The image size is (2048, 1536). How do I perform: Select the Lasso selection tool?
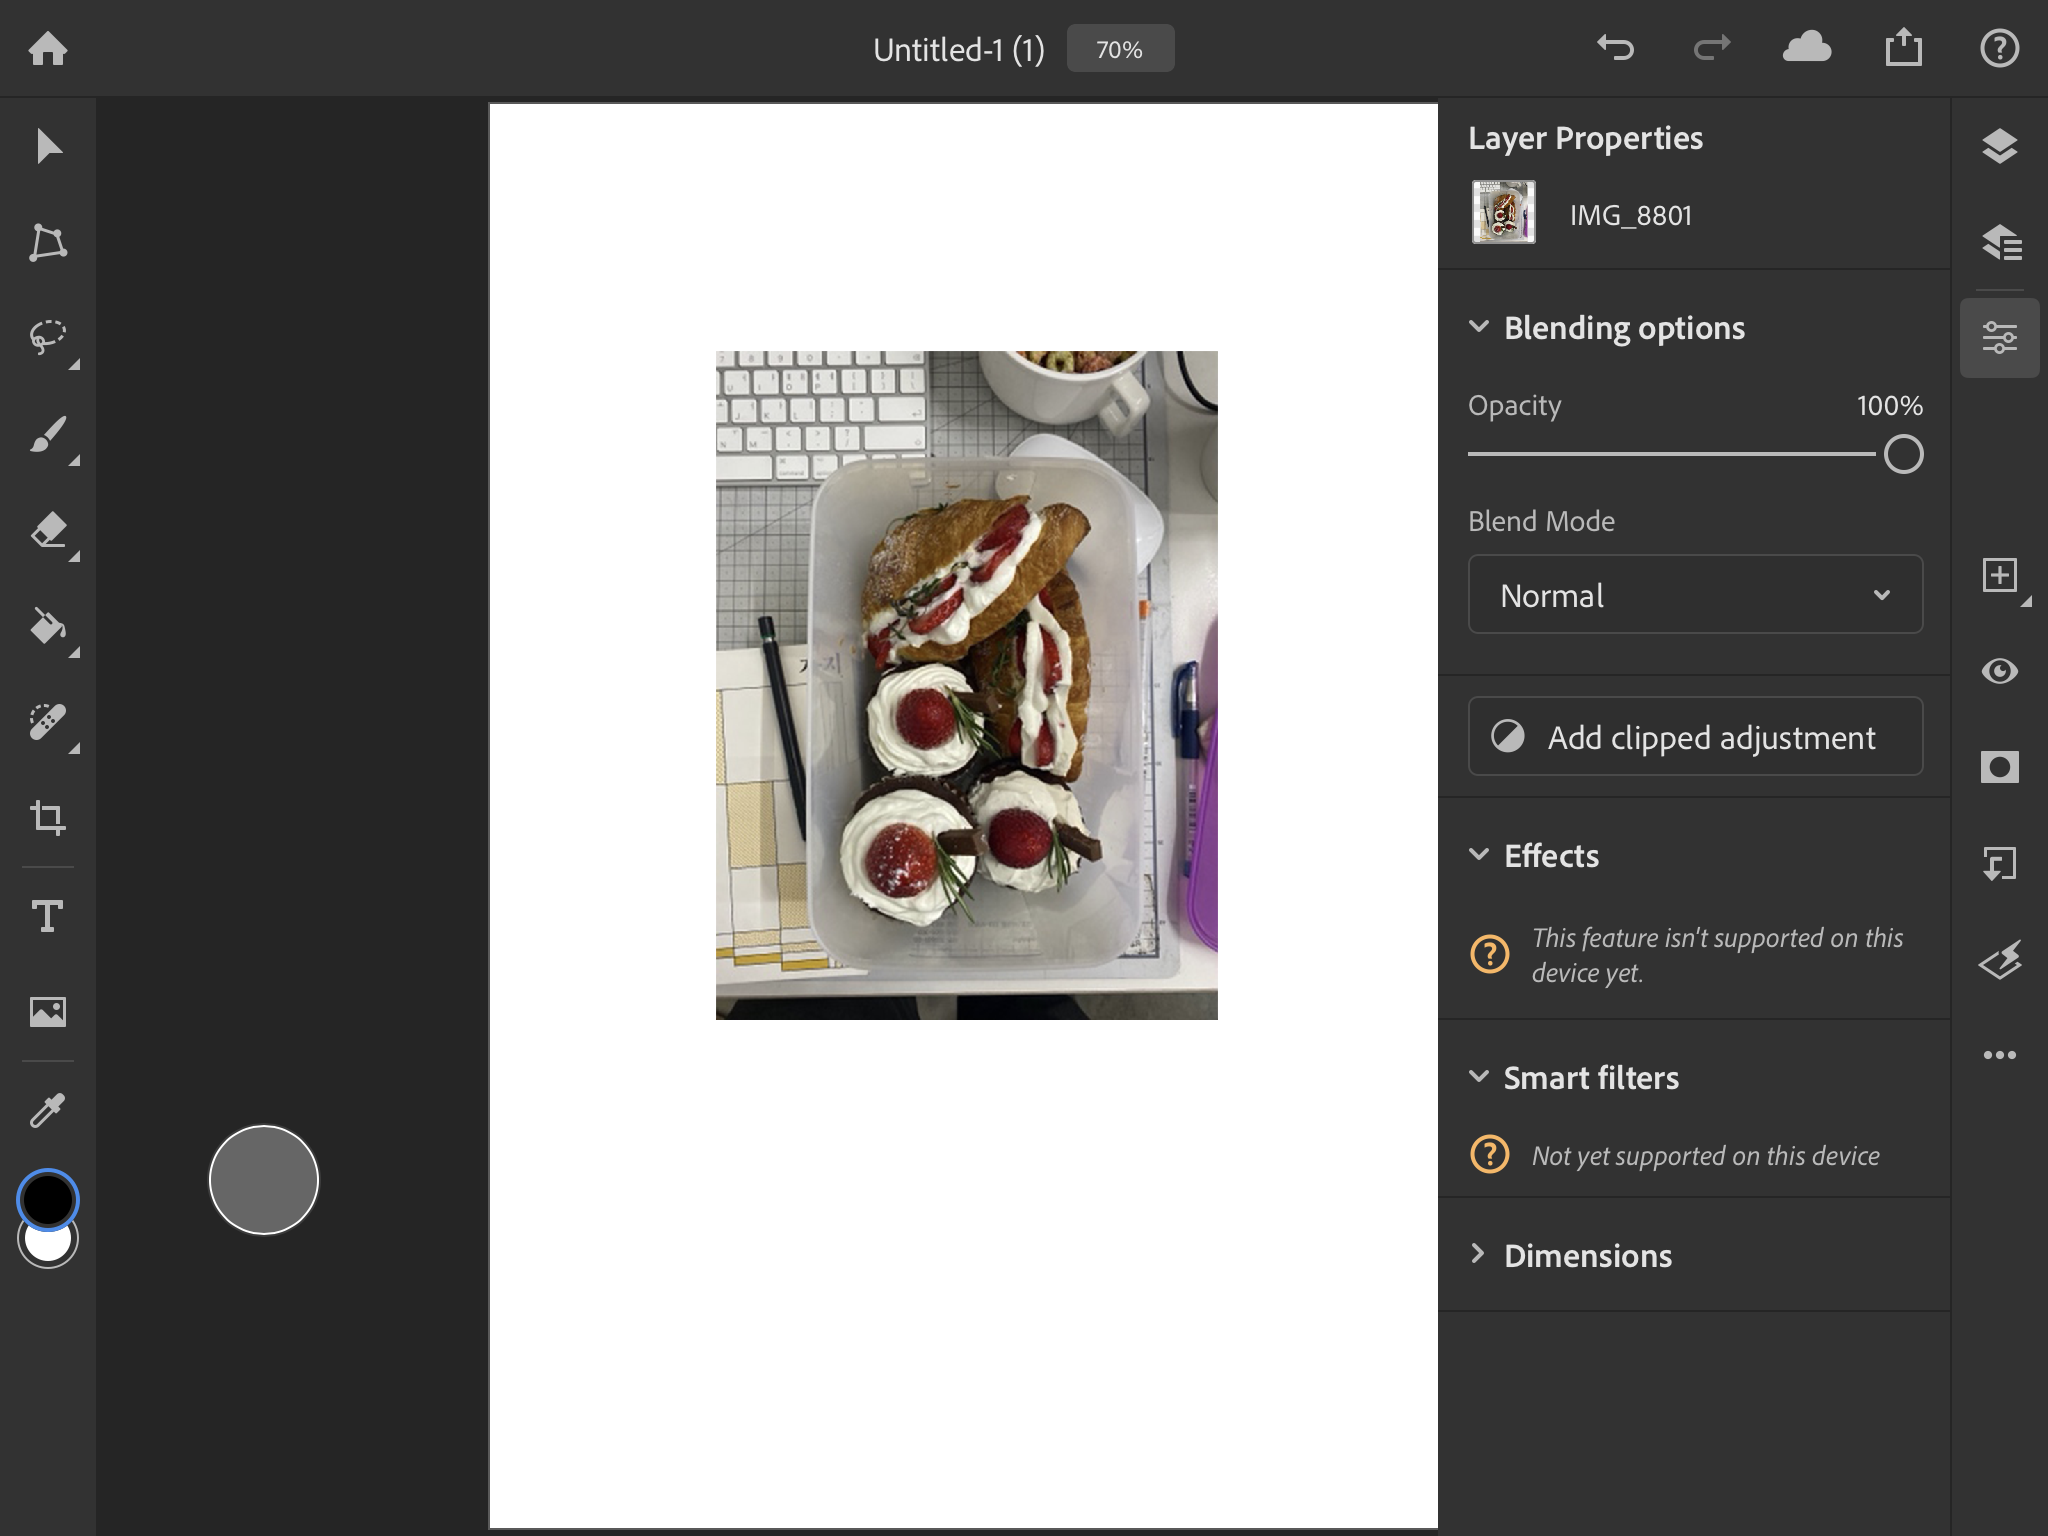tap(47, 338)
